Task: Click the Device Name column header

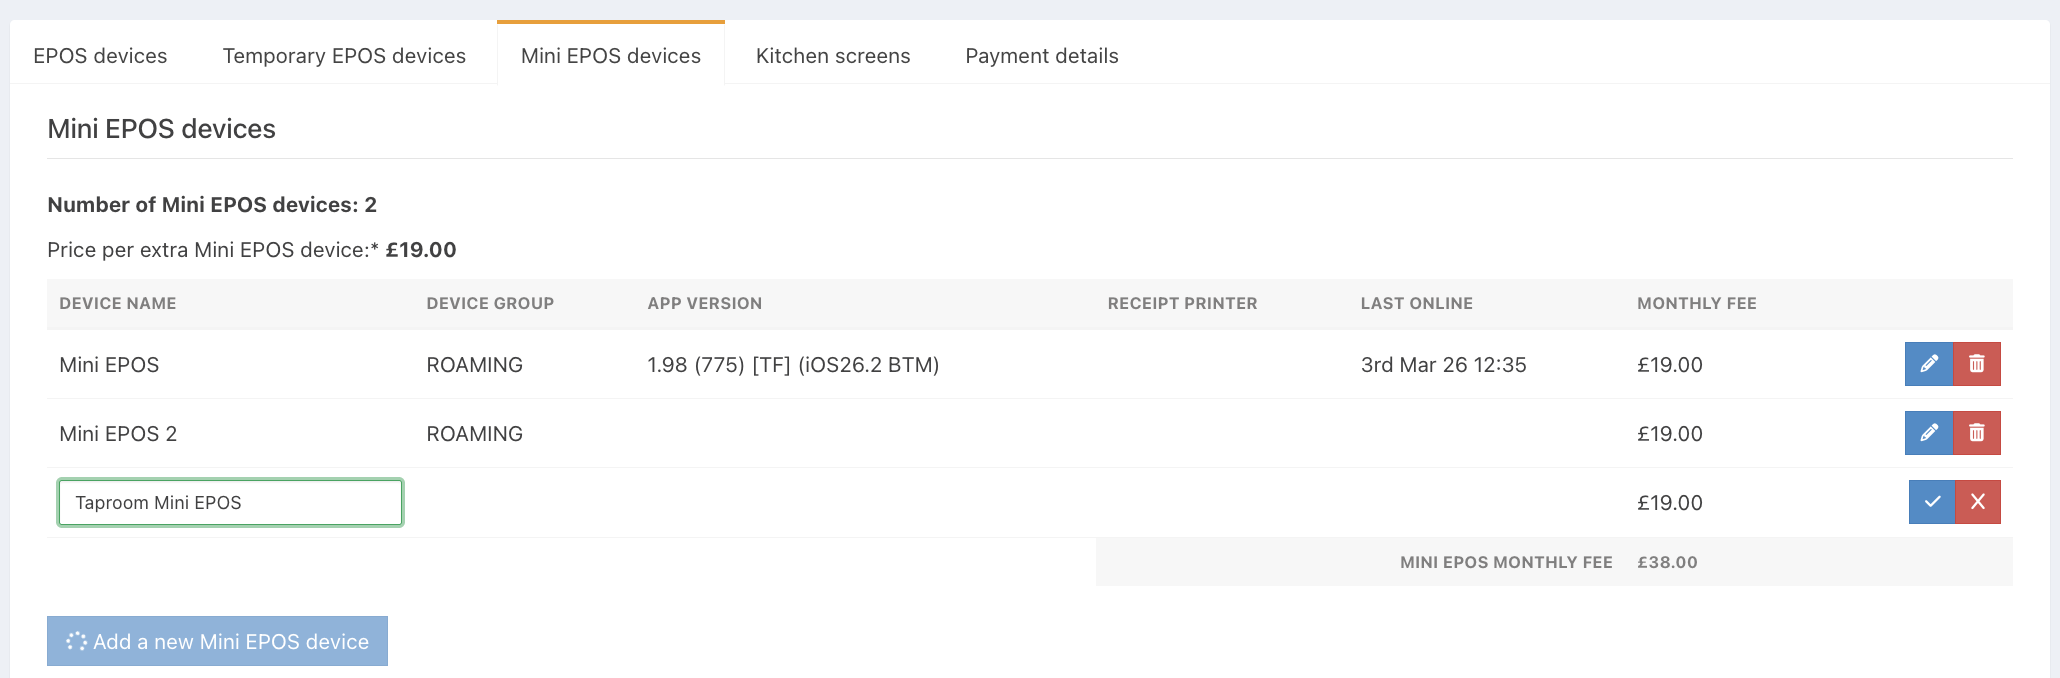Action: (118, 303)
